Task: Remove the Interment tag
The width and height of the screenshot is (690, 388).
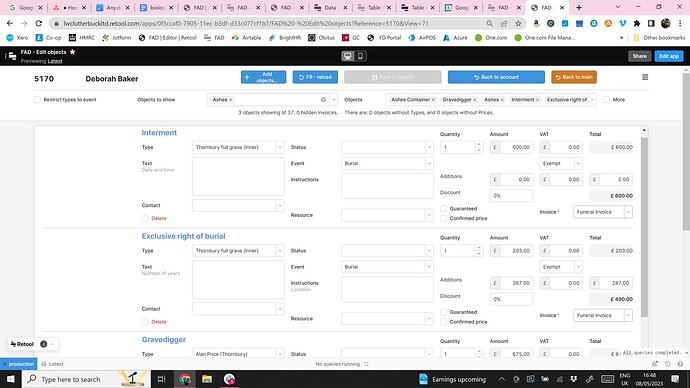Action: pyautogui.click(x=537, y=99)
